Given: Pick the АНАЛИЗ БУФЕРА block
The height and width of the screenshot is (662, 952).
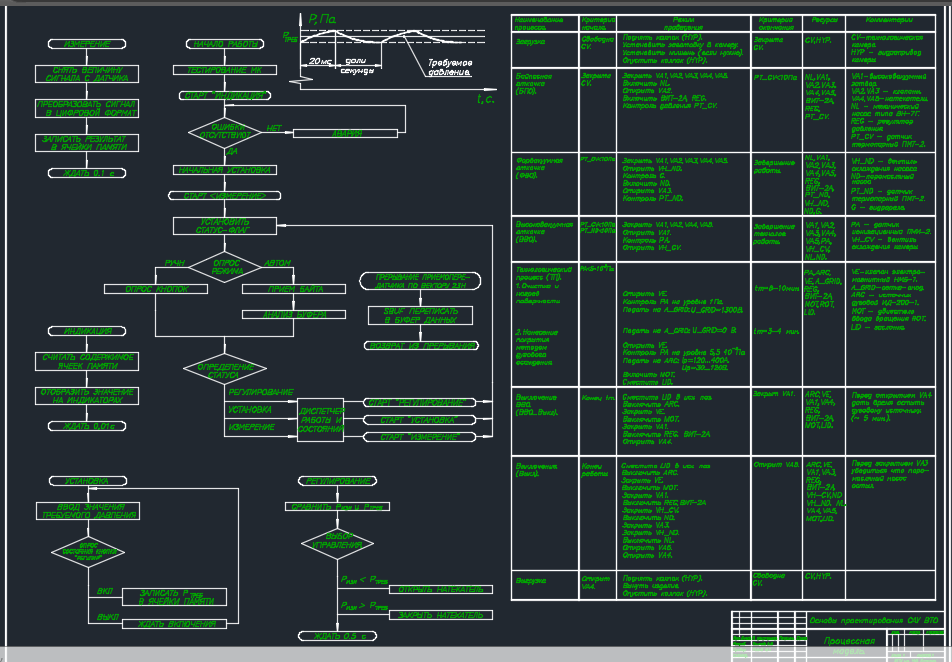Looking at the screenshot, I should click(294, 315).
